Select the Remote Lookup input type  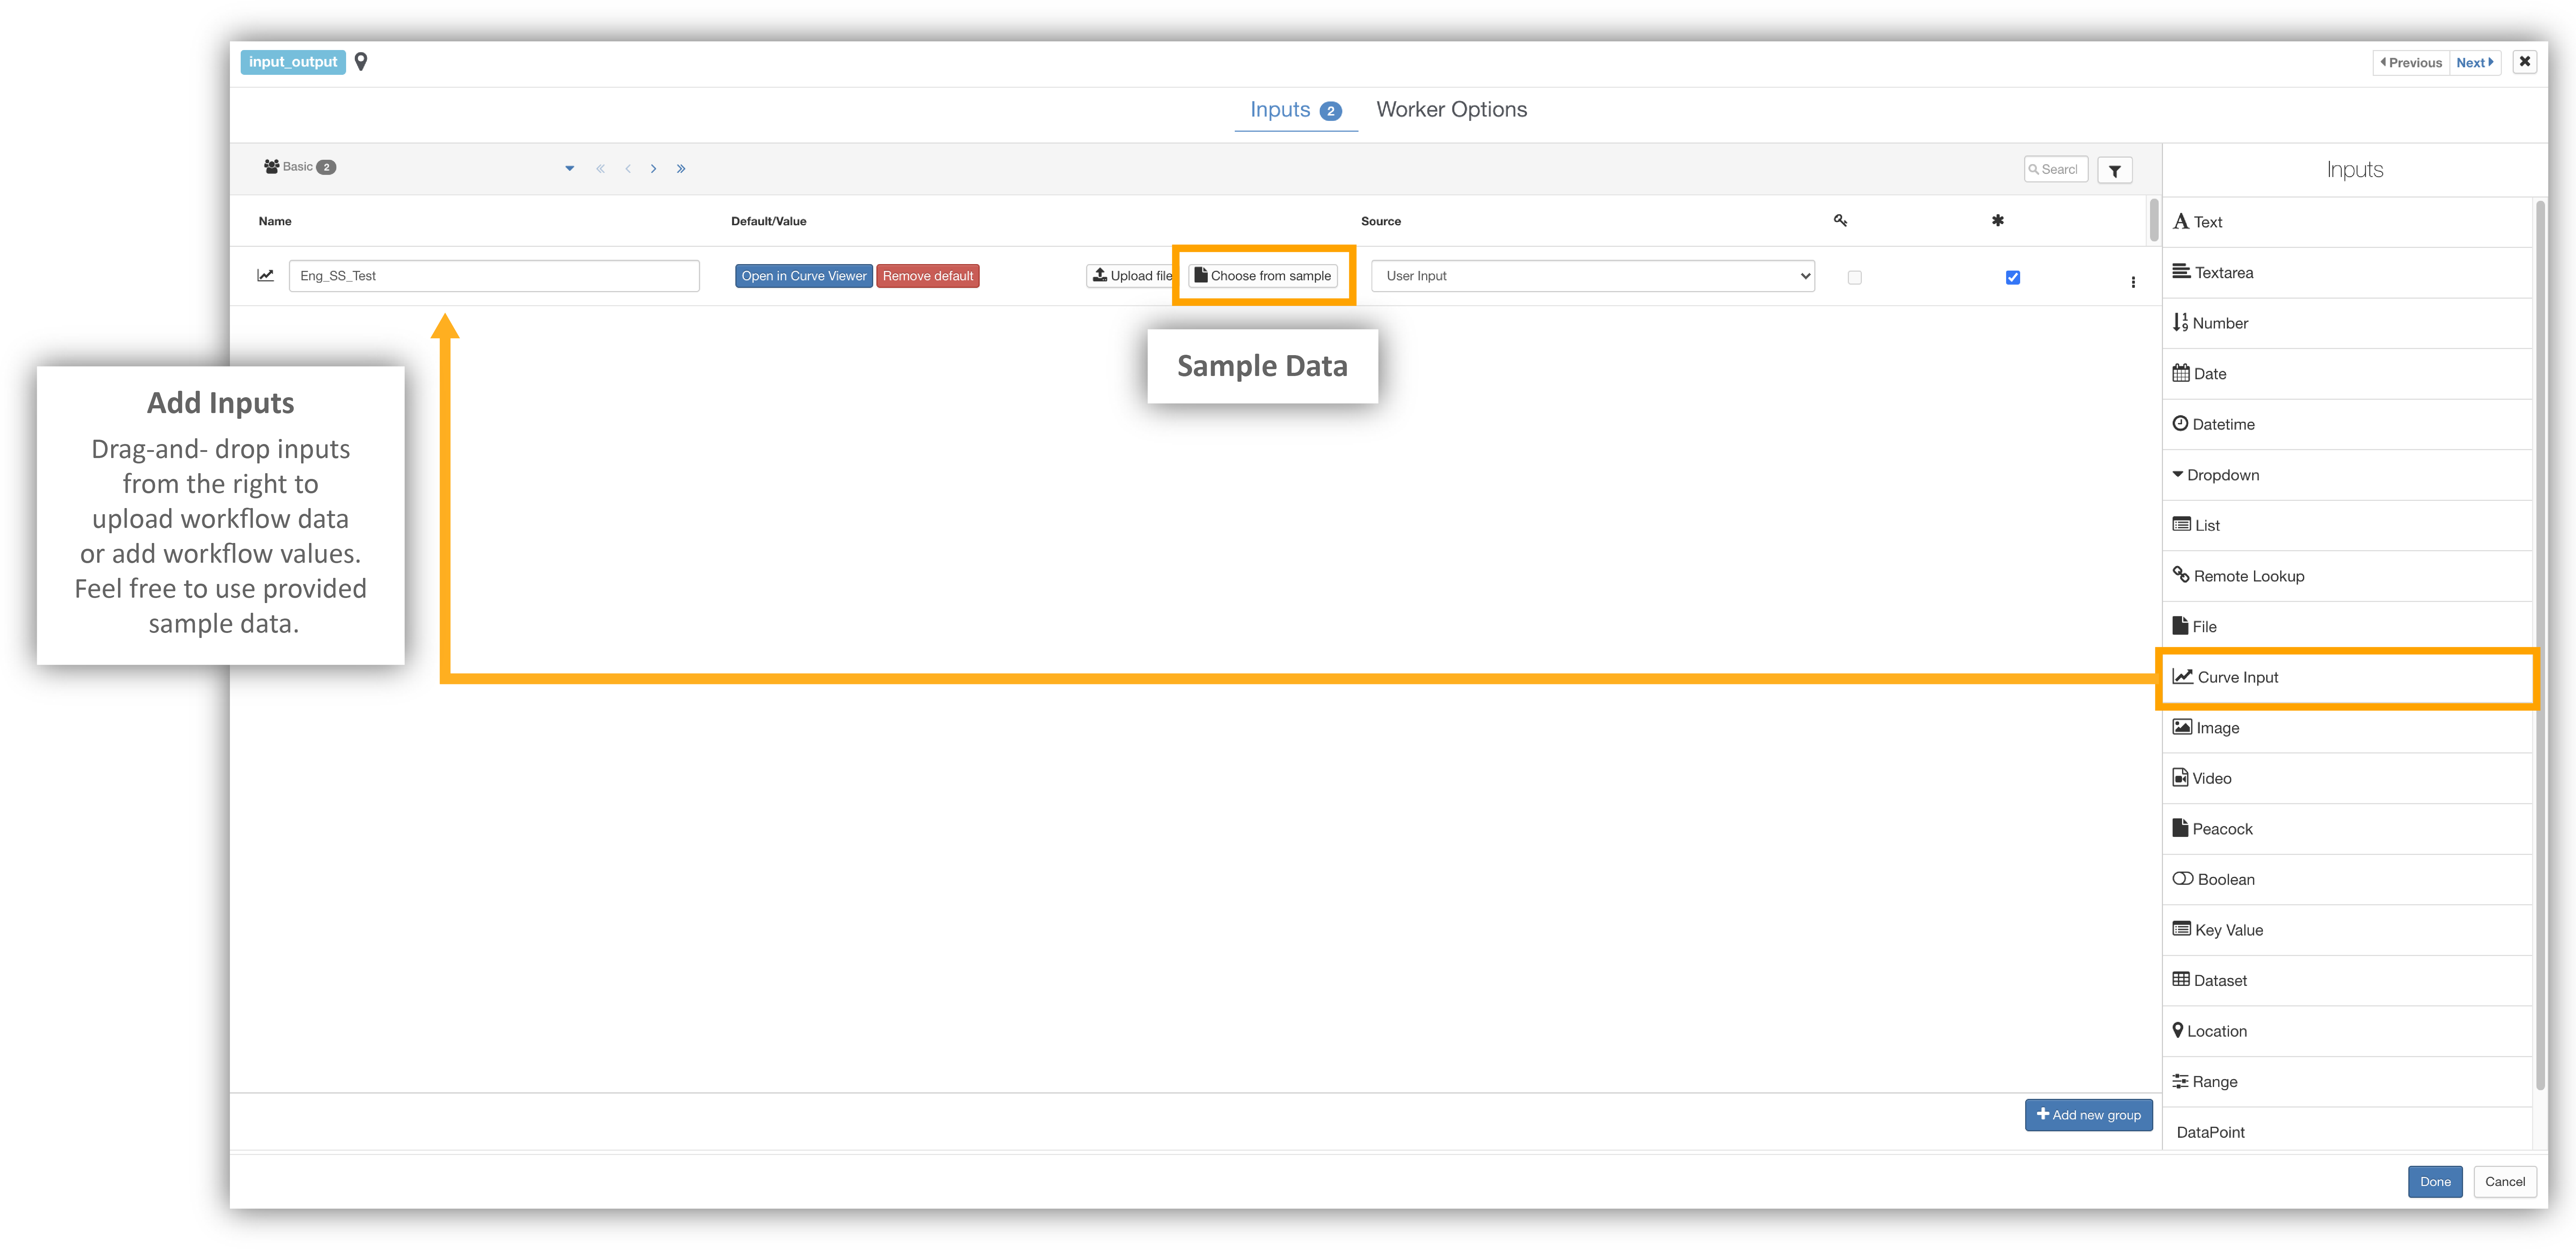tap(2247, 576)
